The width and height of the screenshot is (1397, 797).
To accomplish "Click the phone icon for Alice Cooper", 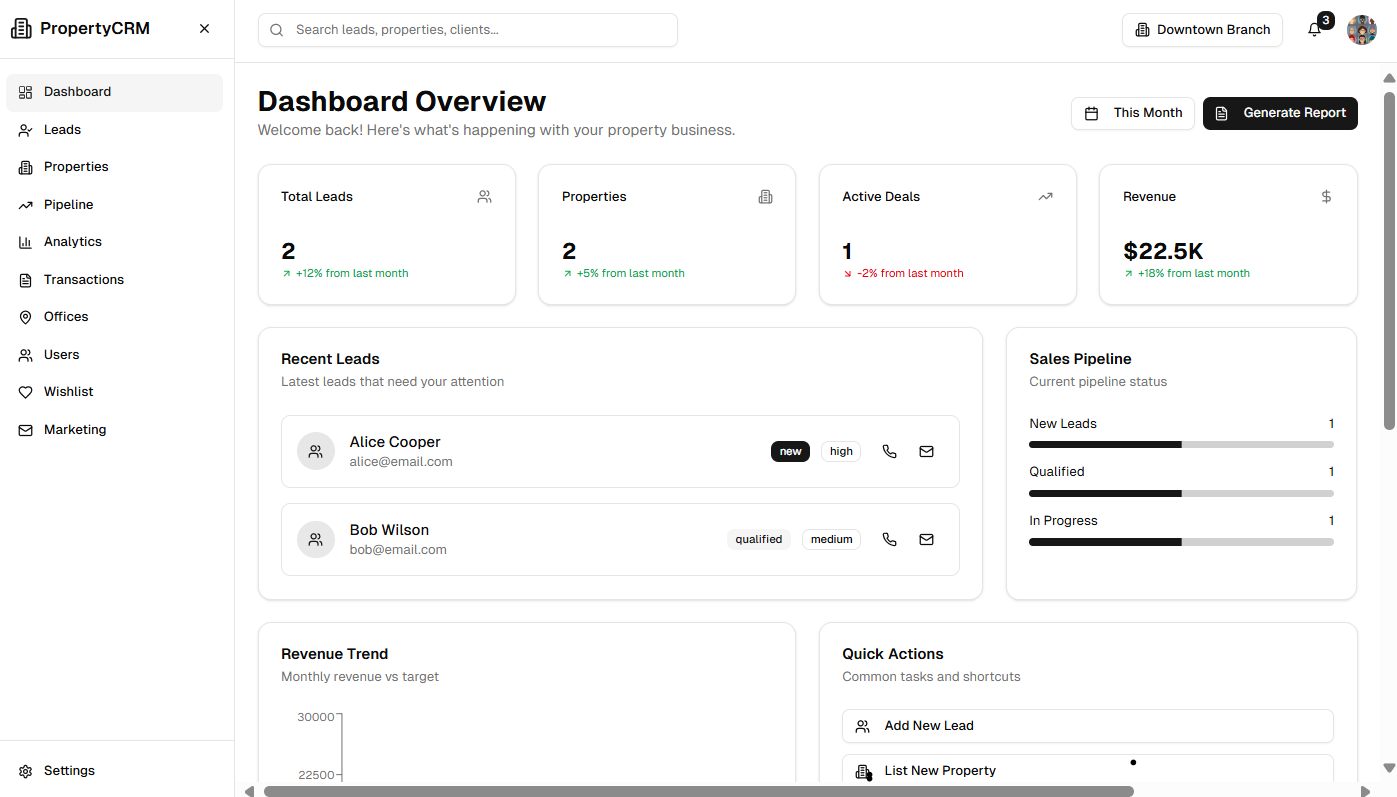I will pos(889,451).
